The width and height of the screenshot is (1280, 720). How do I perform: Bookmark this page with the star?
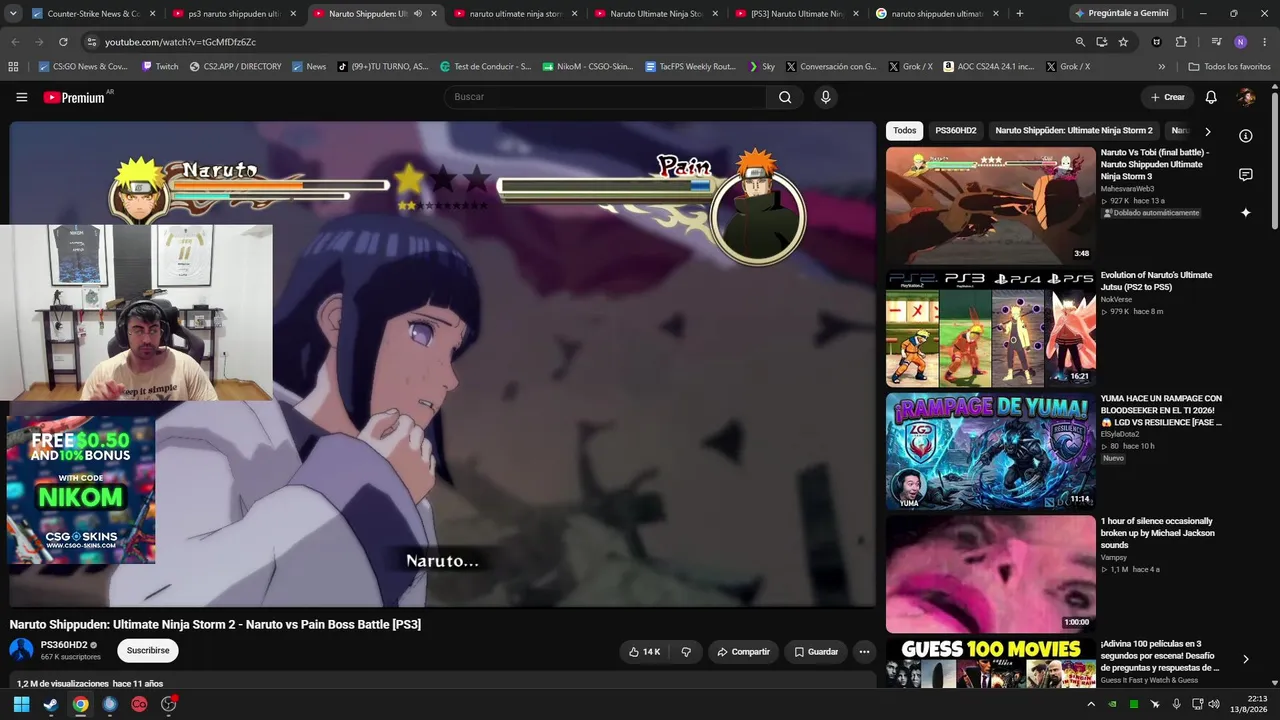(1123, 42)
